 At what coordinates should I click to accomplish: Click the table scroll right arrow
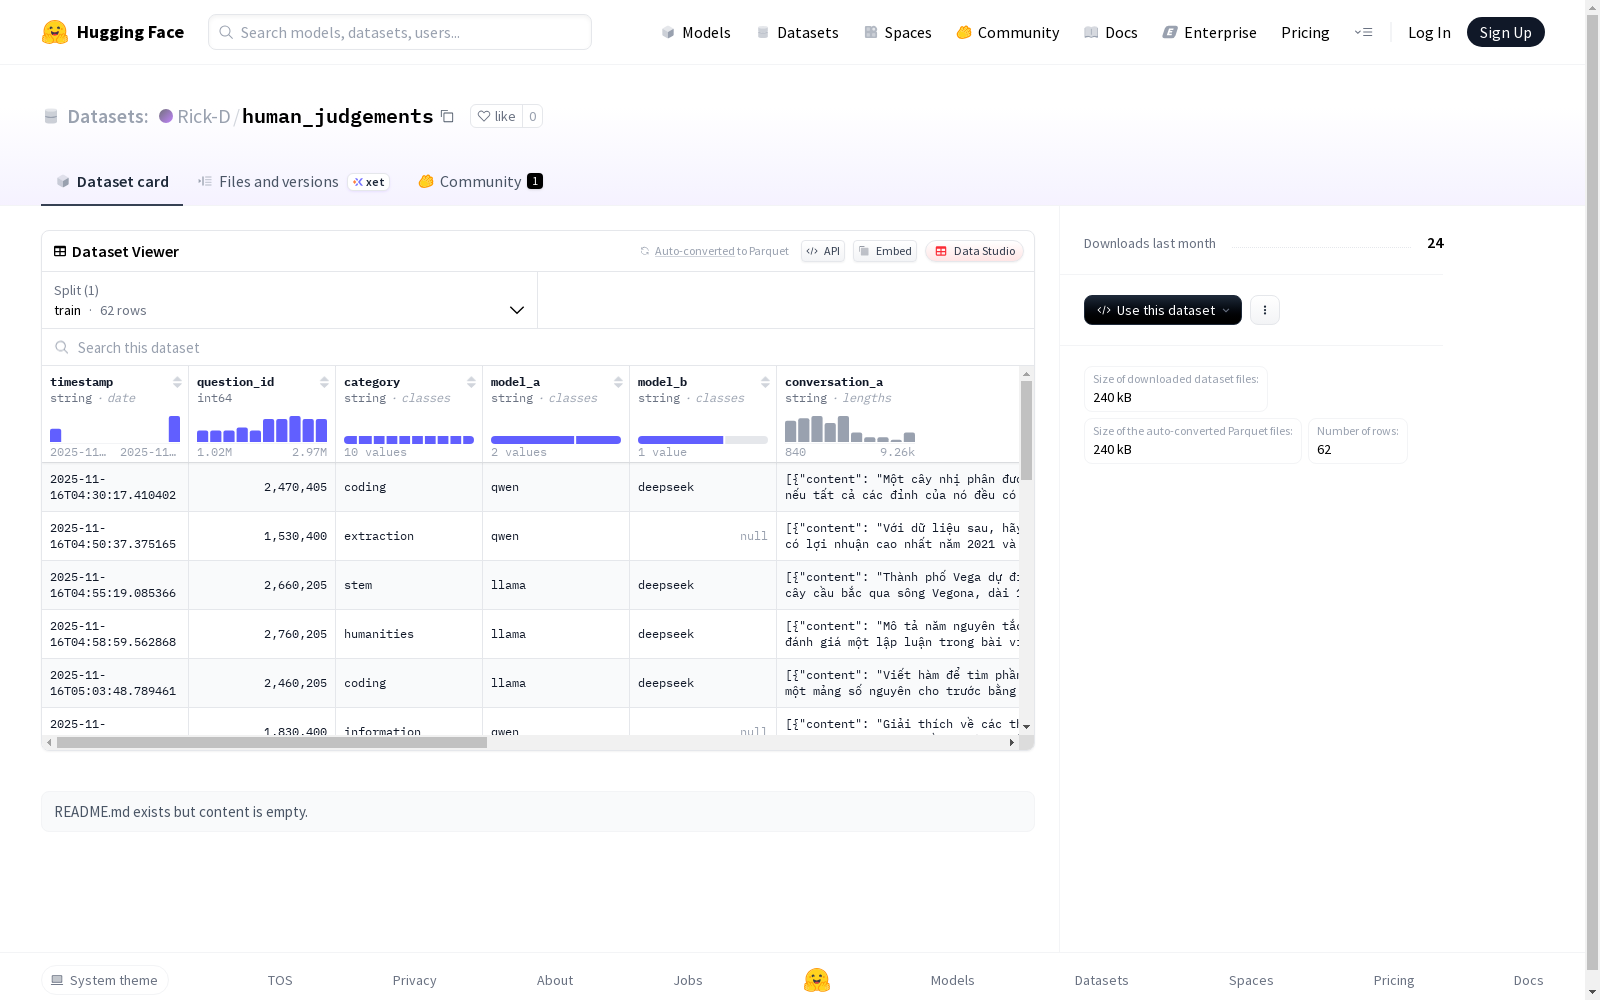1012,742
